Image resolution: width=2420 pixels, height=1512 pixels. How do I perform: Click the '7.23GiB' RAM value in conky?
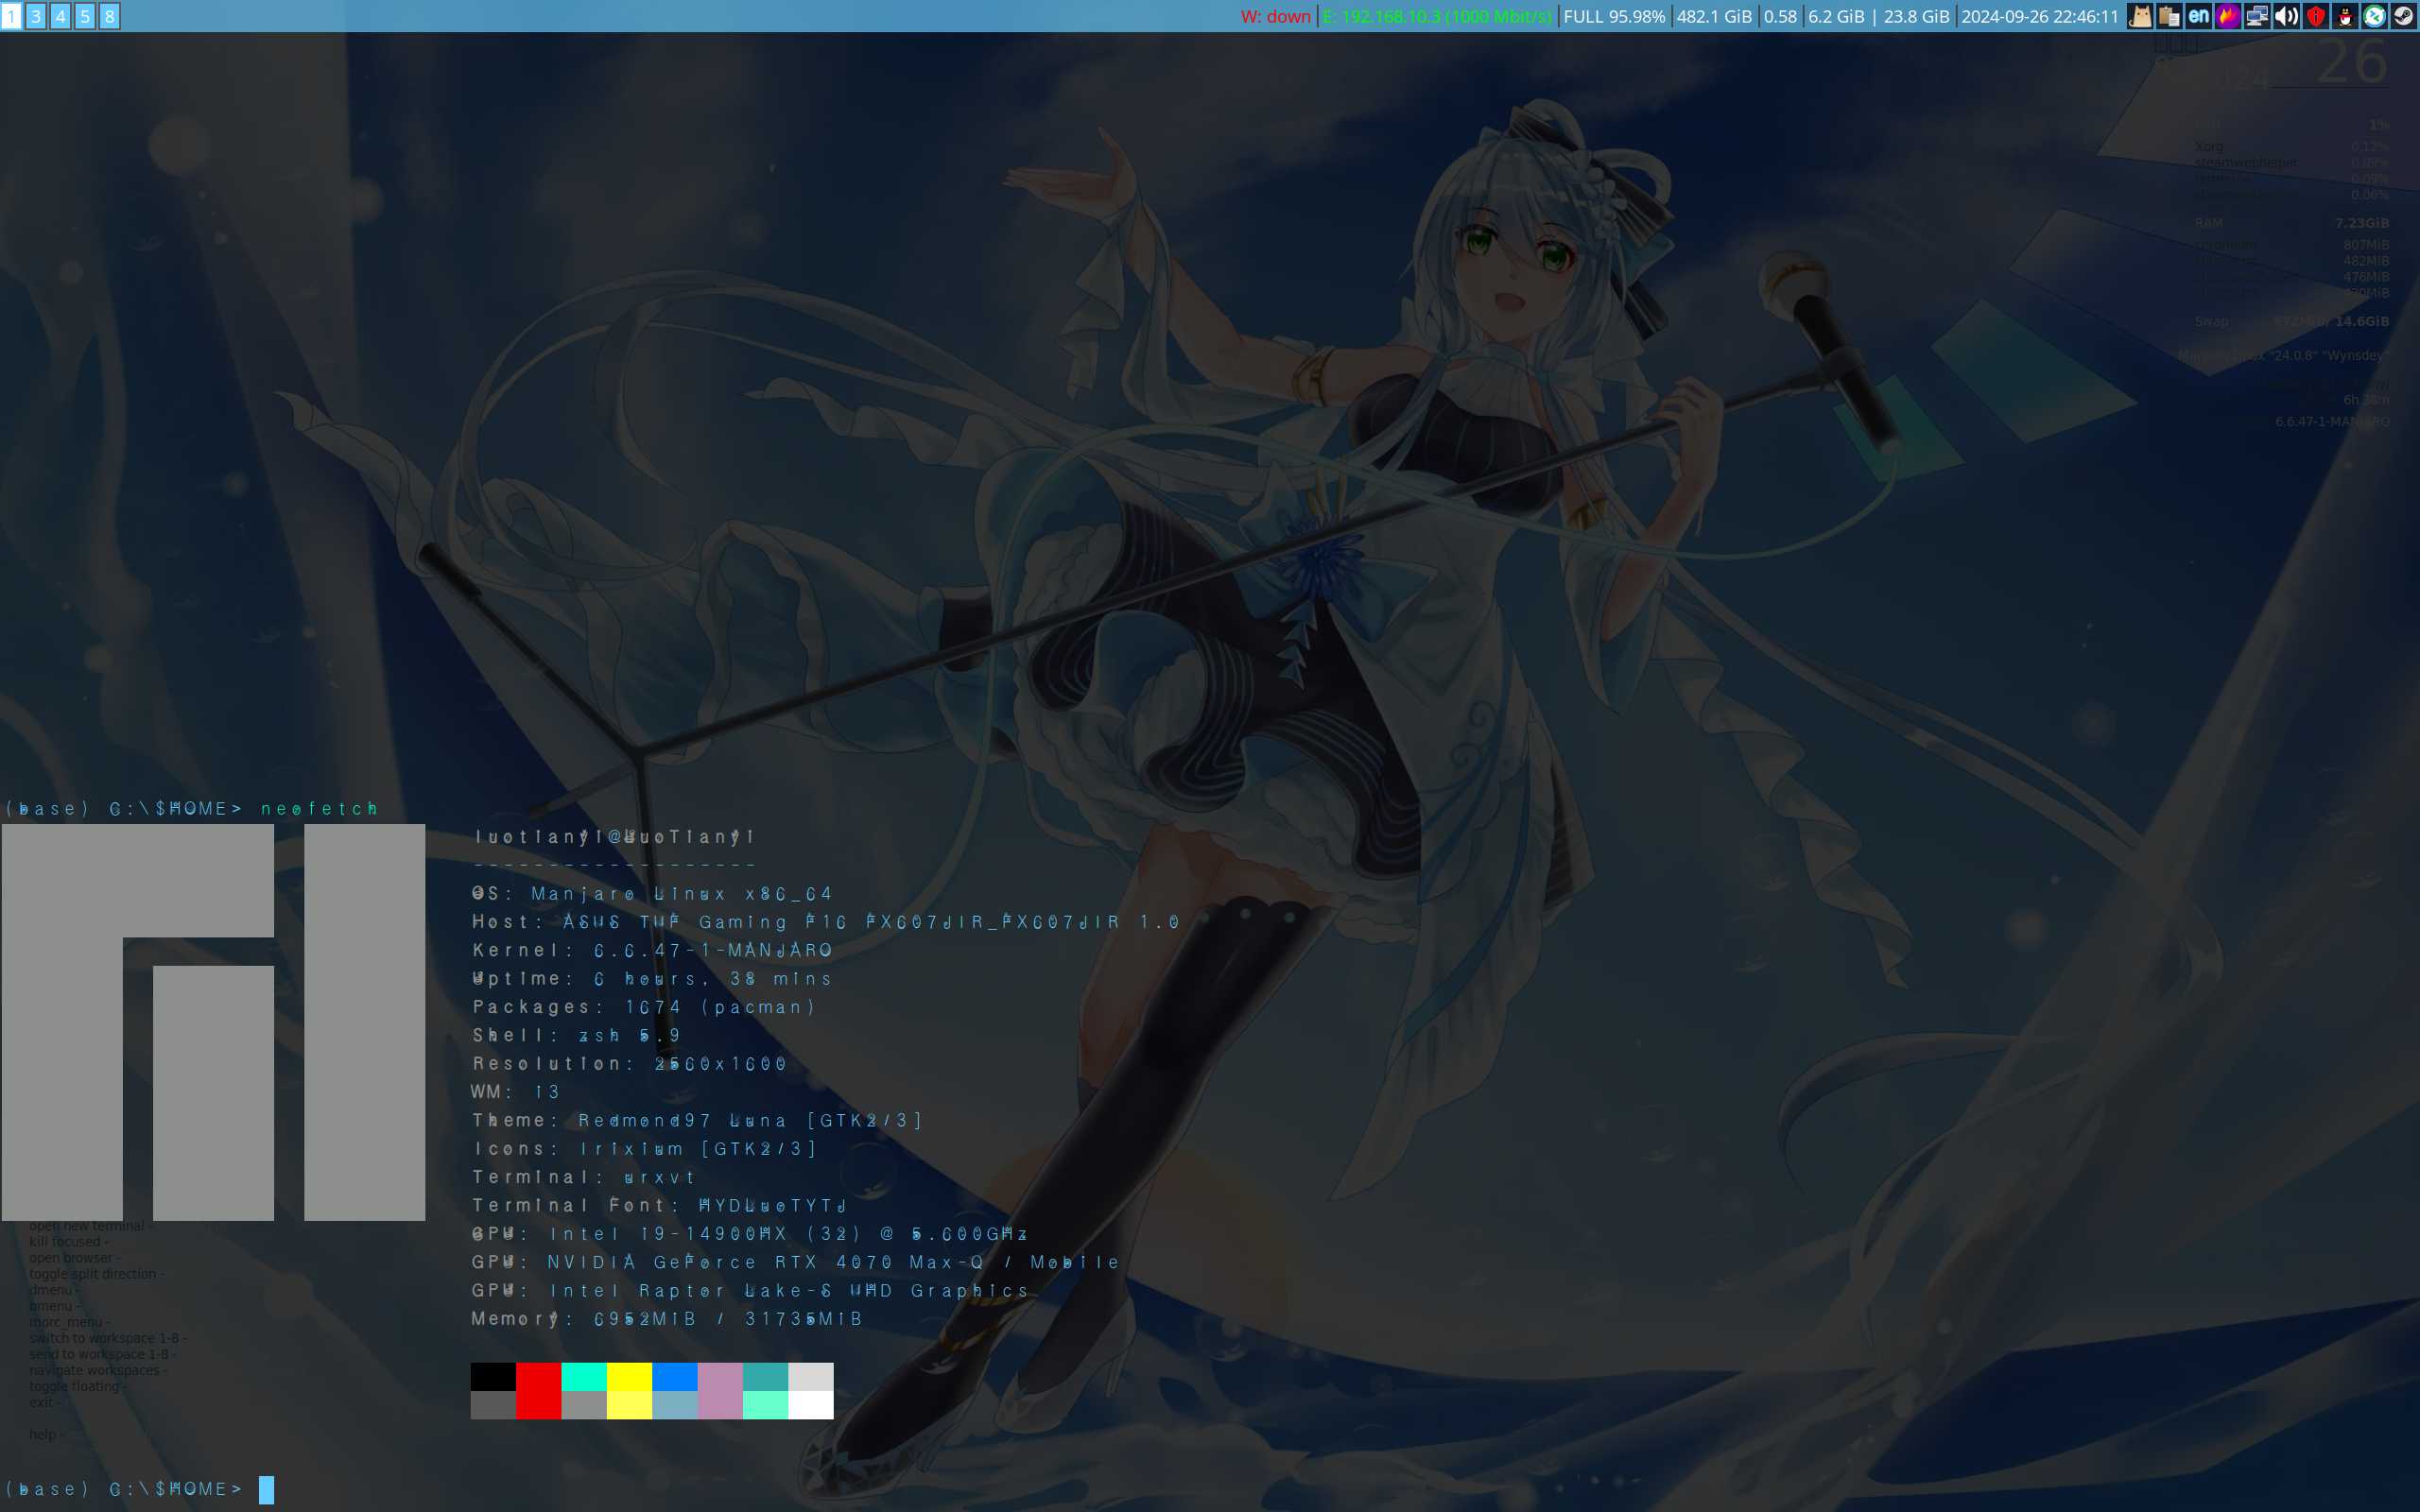click(2362, 223)
